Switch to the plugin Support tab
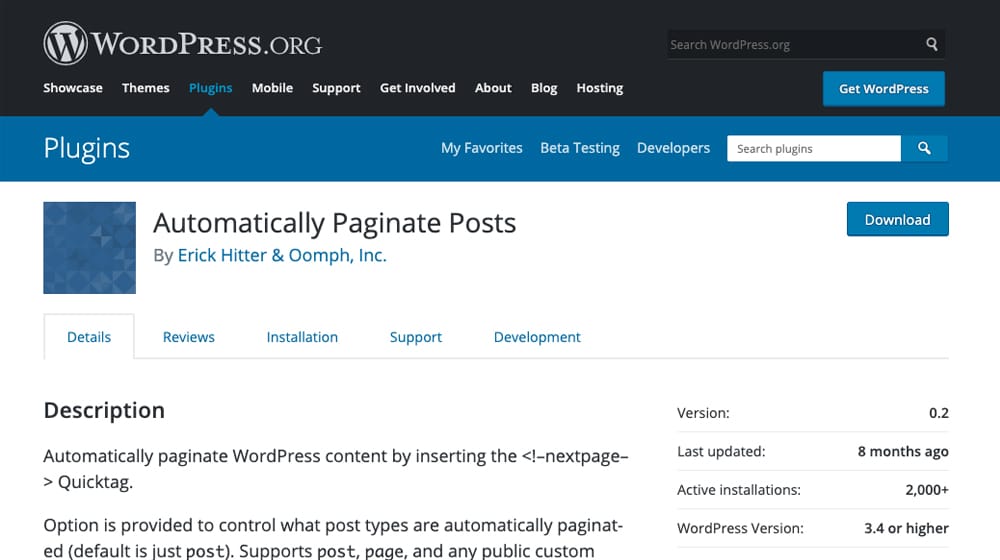This screenshot has height=560, width=1000. point(416,337)
